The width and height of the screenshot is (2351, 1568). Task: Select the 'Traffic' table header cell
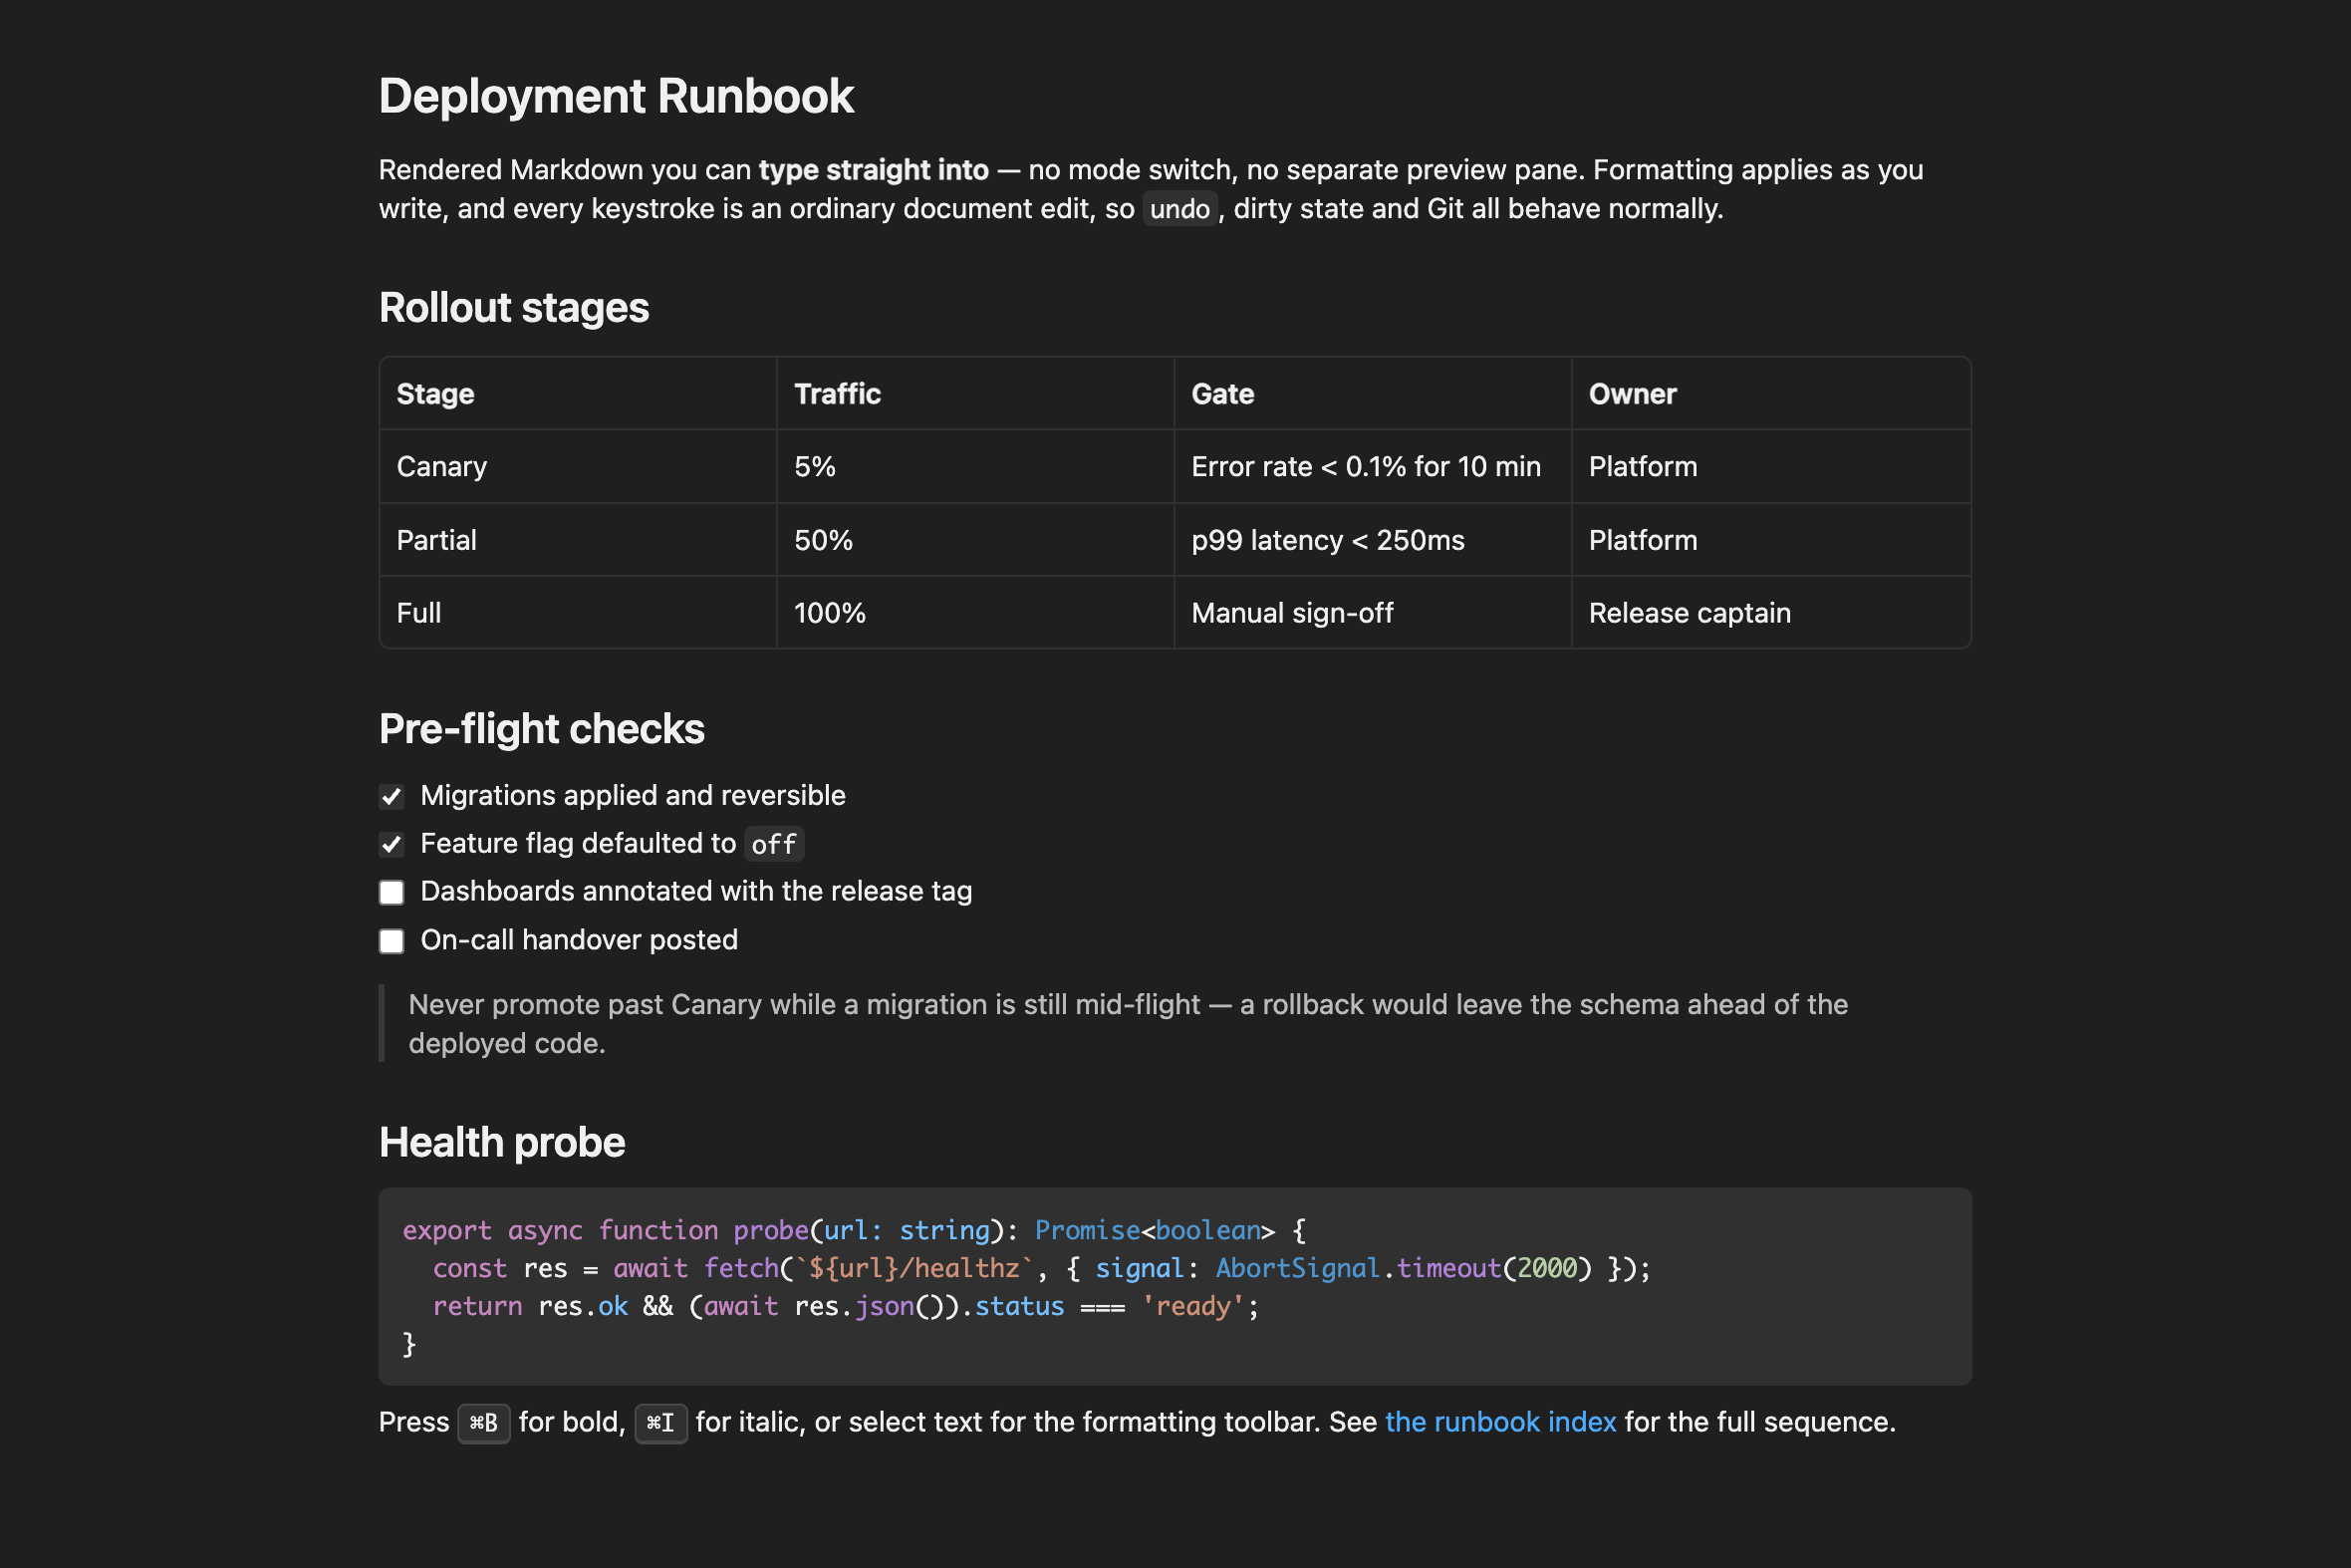pyautogui.click(x=975, y=394)
